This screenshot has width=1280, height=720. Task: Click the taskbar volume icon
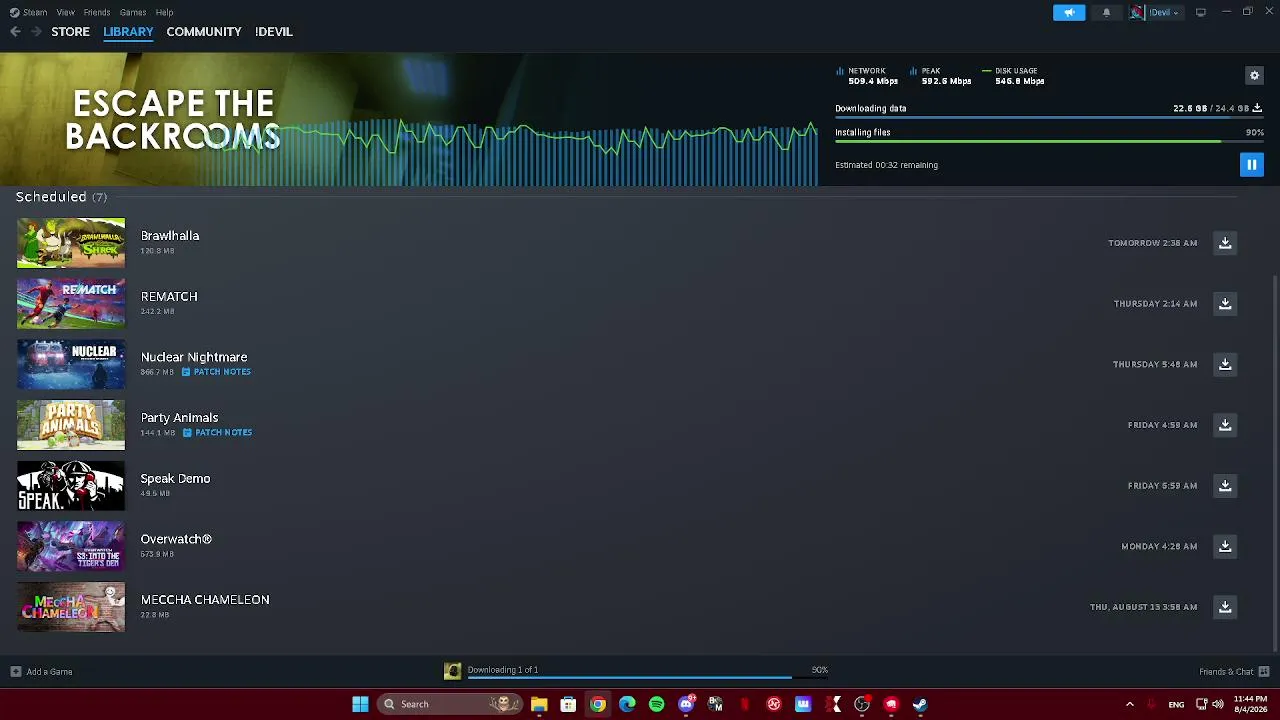(x=1218, y=704)
